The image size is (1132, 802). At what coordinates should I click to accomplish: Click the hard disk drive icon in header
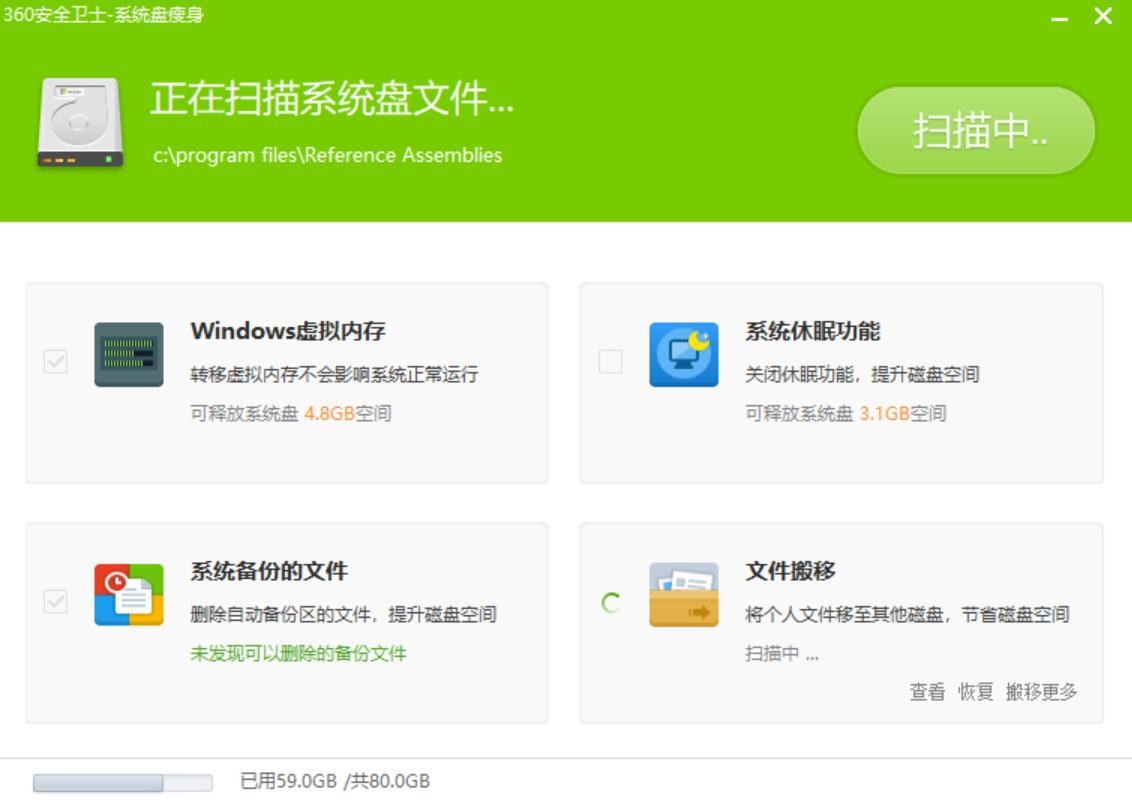tap(80, 124)
